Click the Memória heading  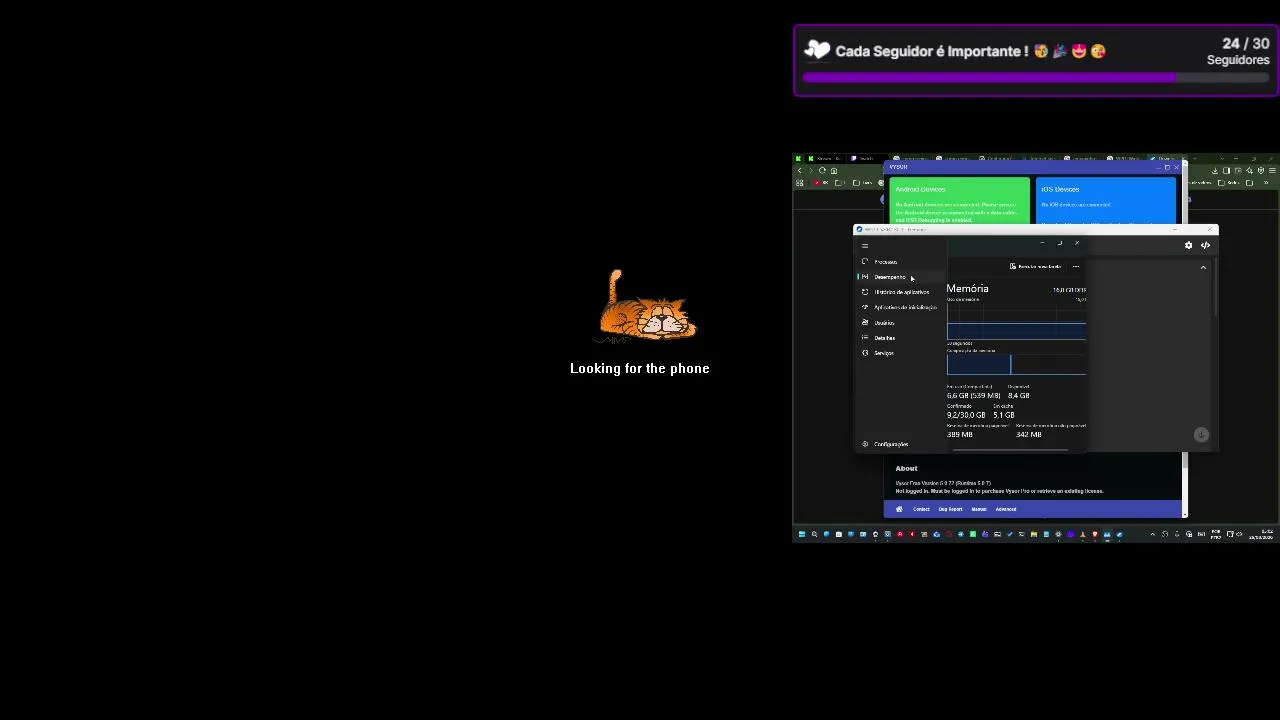[967, 289]
